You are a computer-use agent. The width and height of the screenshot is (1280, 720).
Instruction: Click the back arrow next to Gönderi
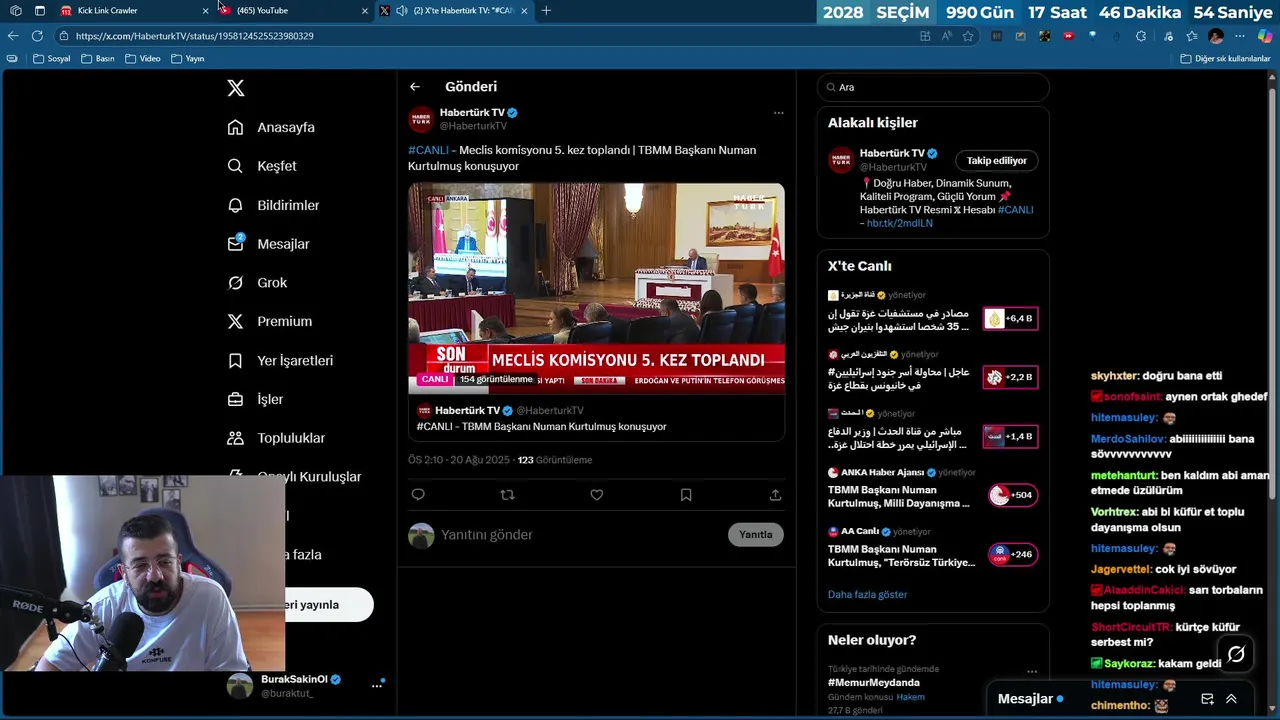click(x=415, y=87)
